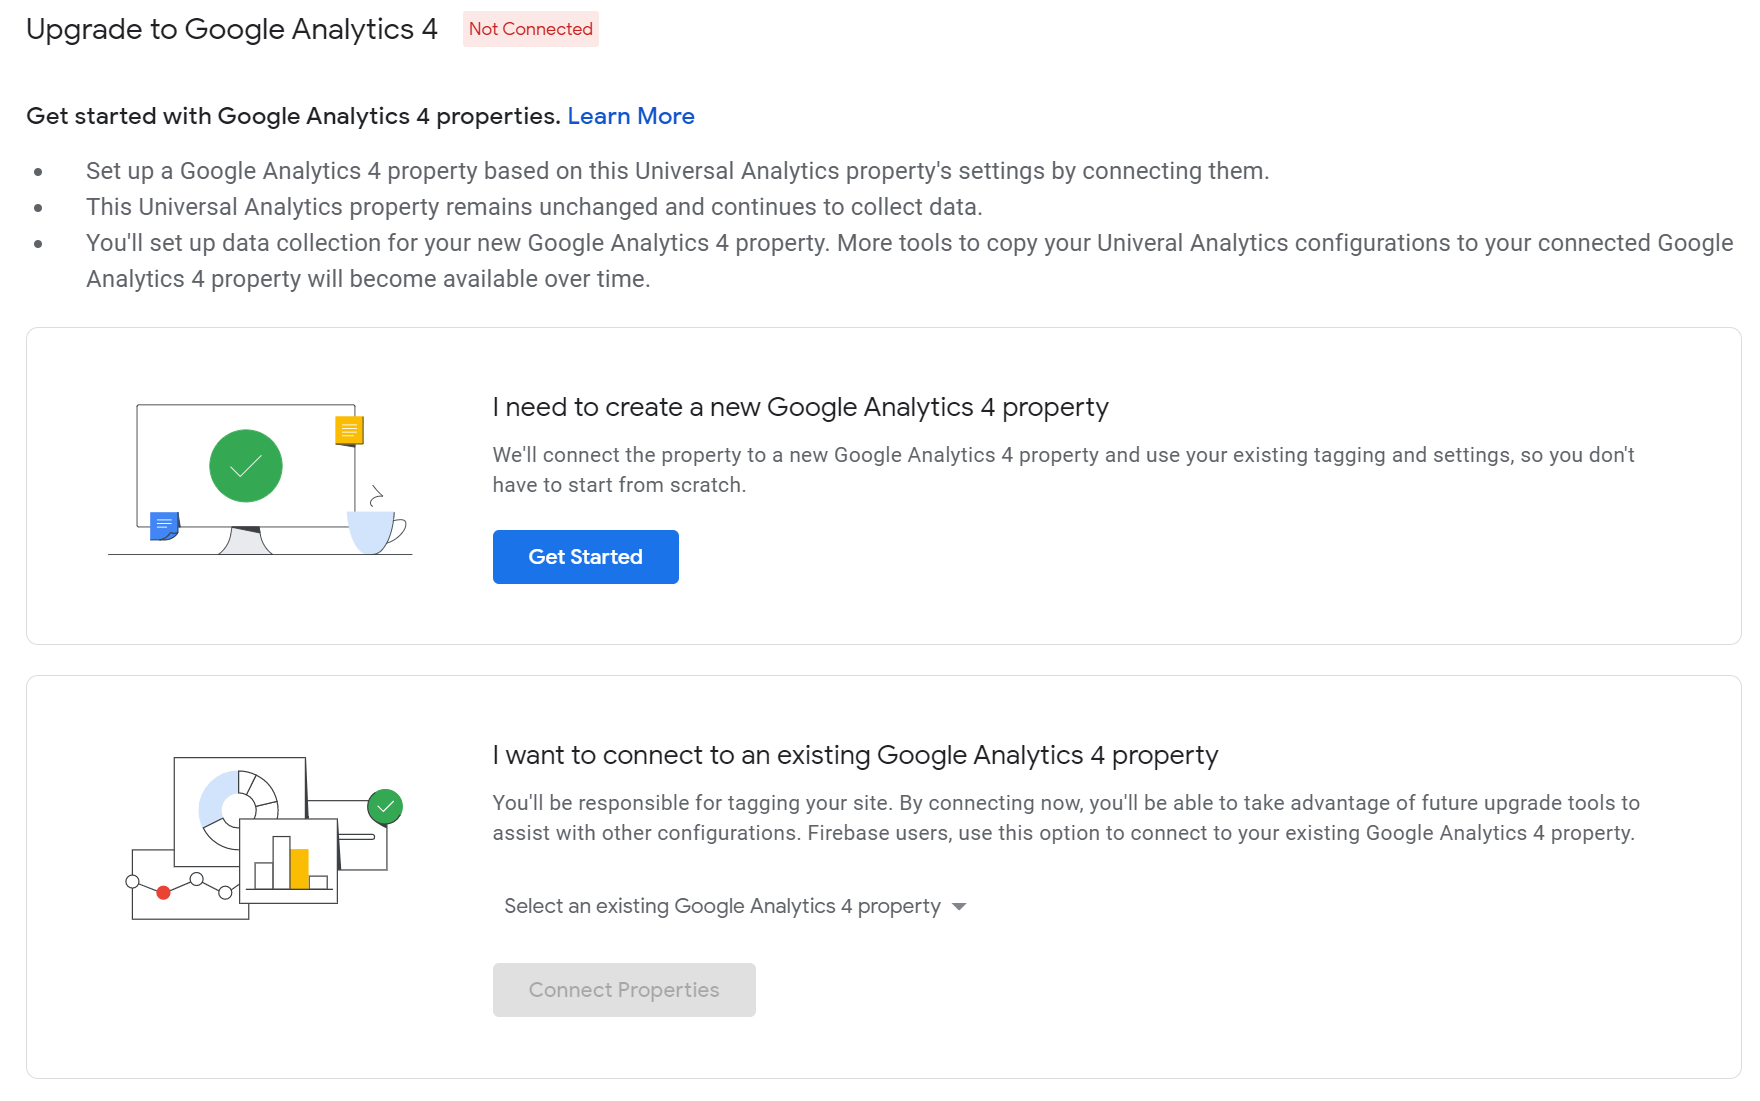Open the existing Google Analytics 4 property dropdown
Image resolution: width=1760 pixels, height=1101 pixels.
tap(722, 906)
